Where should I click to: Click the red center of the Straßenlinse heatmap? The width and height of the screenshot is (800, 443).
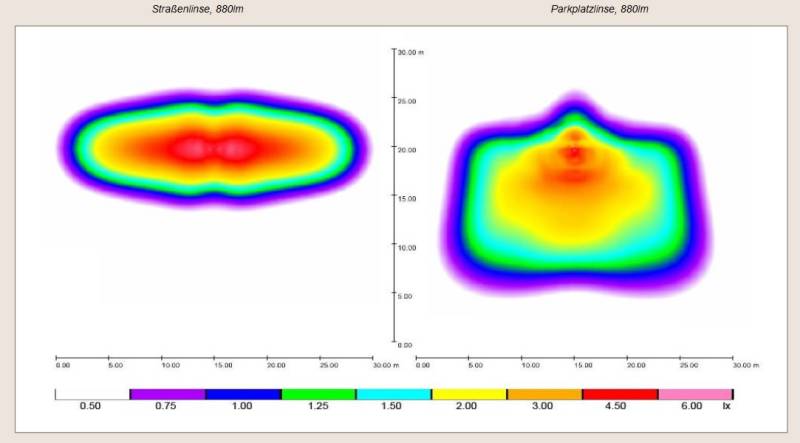click(x=212, y=149)
